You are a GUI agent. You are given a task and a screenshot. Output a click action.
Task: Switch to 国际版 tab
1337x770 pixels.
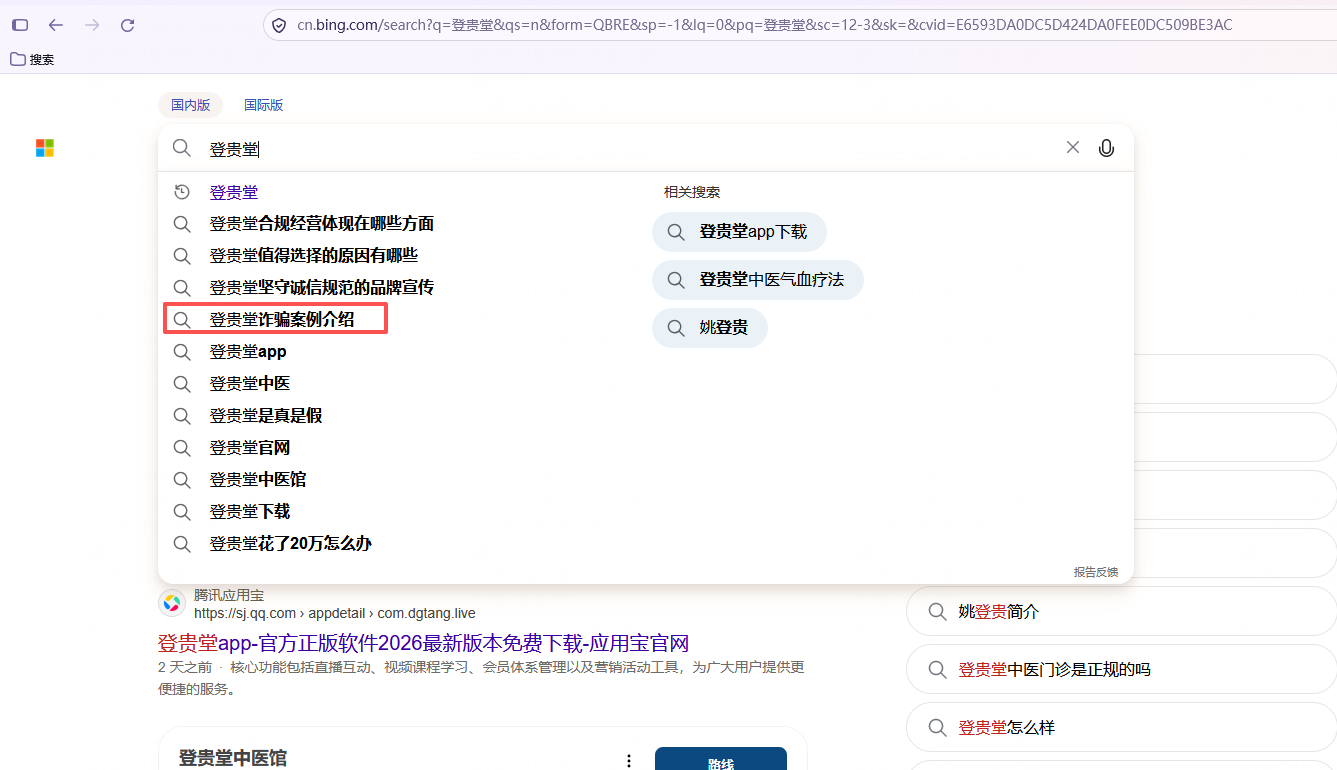[x=264, y=105]
